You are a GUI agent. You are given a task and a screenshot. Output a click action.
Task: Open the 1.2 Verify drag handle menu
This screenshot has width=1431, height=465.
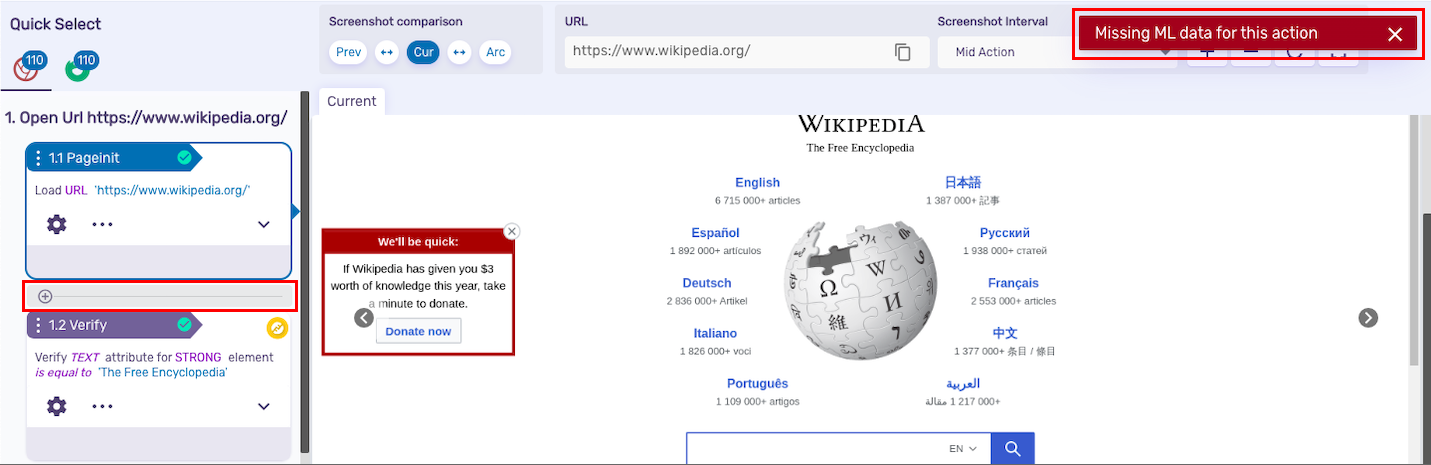coord(38,325)
